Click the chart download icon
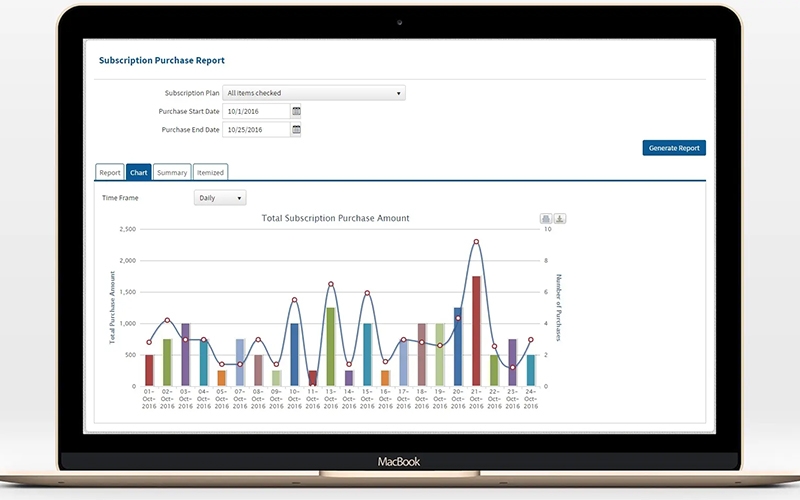This screenshot has height=500, width=800. pos(560,219)
